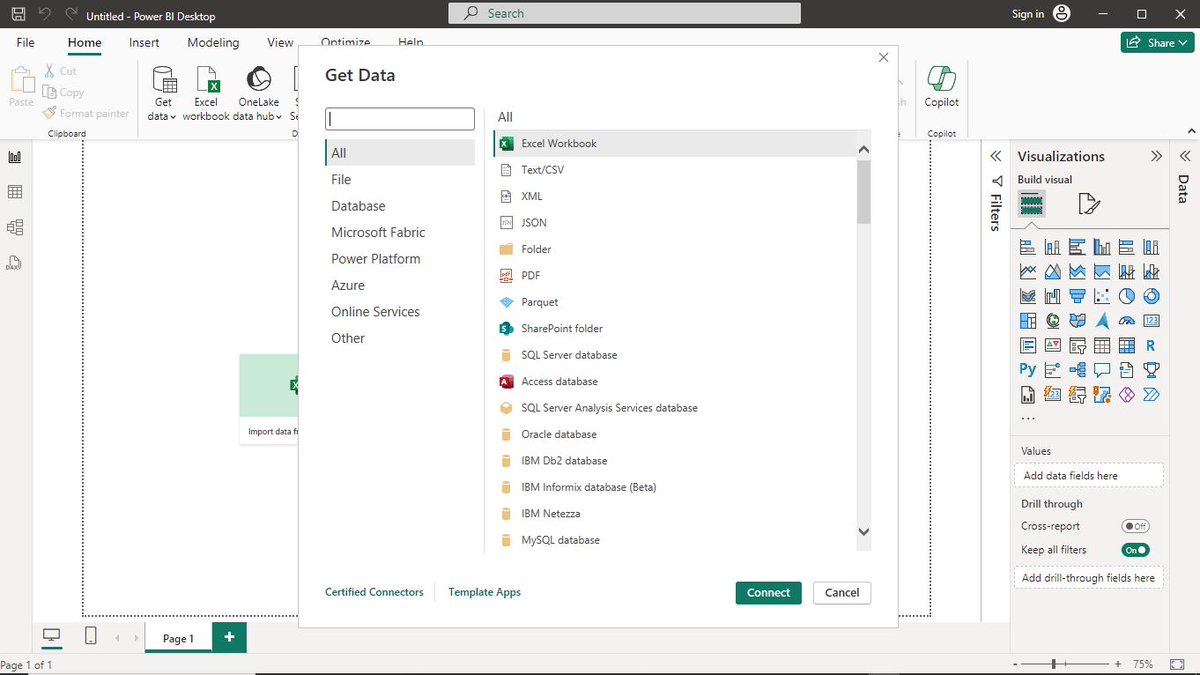This screenshot has height=675, width=1200.
Task: Select the Donut chart visual
Action: point(1151,296)
